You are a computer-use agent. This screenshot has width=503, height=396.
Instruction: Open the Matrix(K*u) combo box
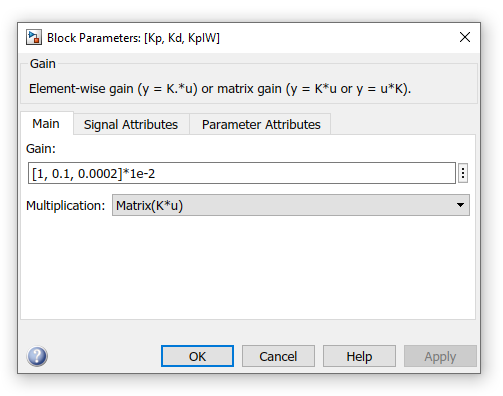tap(291, 205)
